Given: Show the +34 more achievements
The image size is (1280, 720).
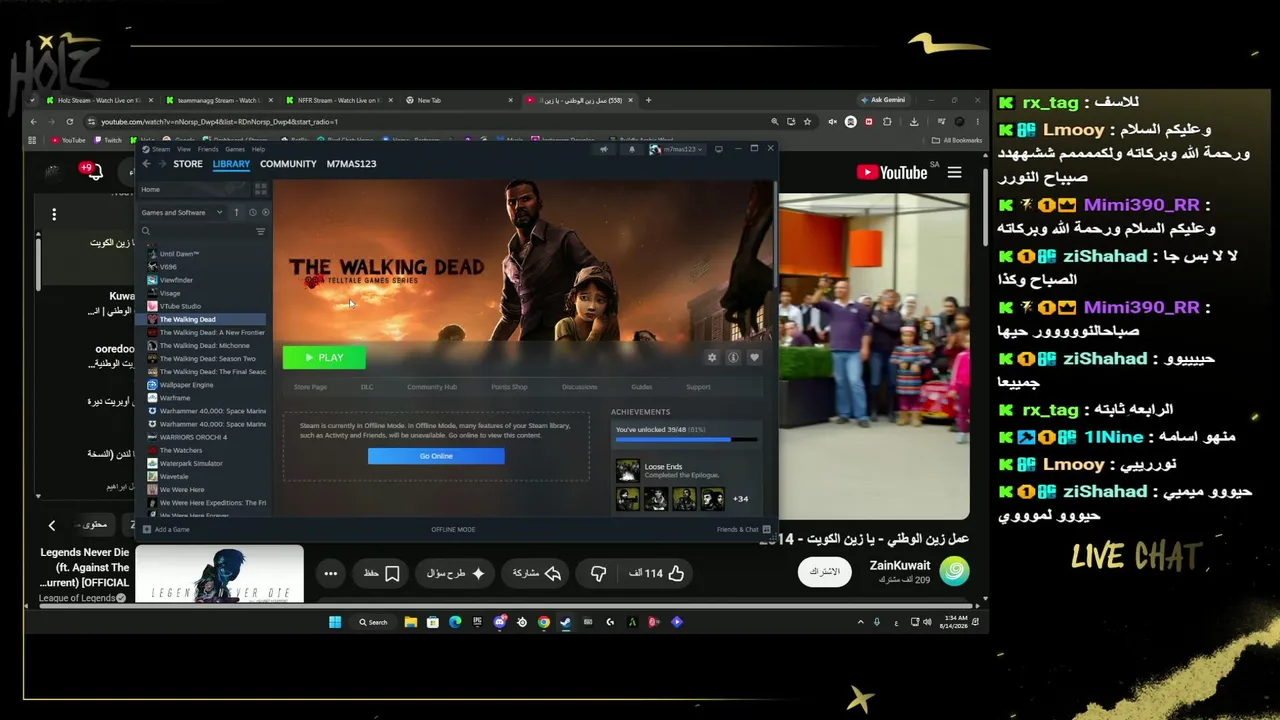Looking at the screenshot, I should [740, 499].
